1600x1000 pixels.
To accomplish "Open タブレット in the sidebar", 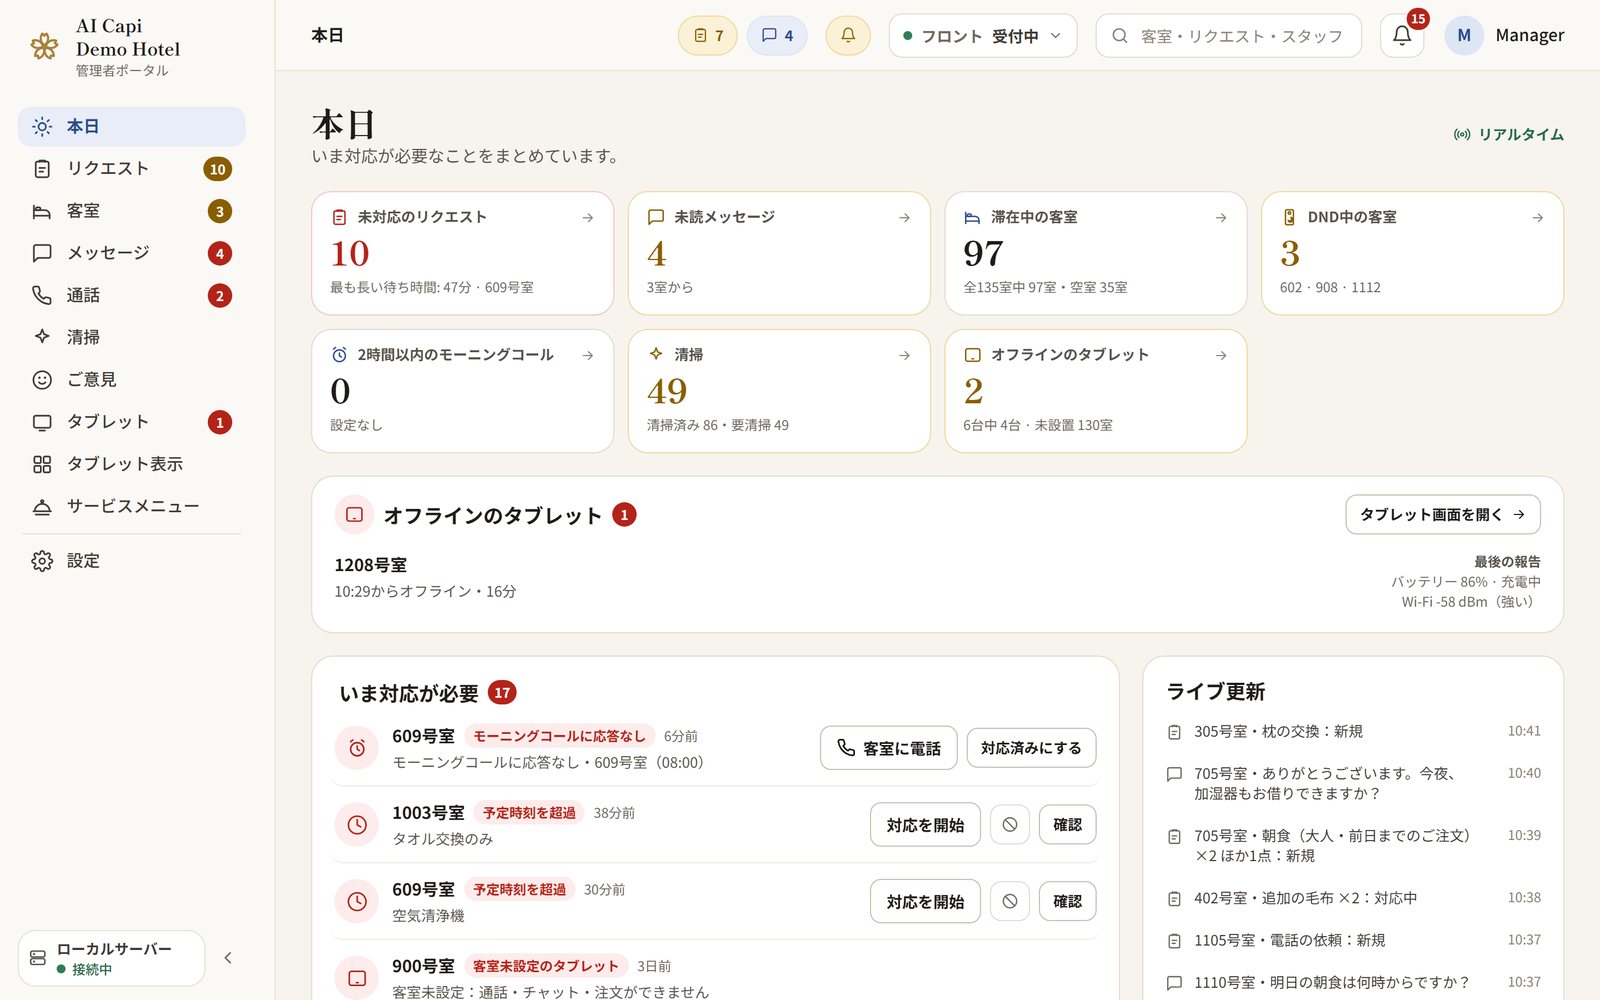I will [x=132, y=422].
